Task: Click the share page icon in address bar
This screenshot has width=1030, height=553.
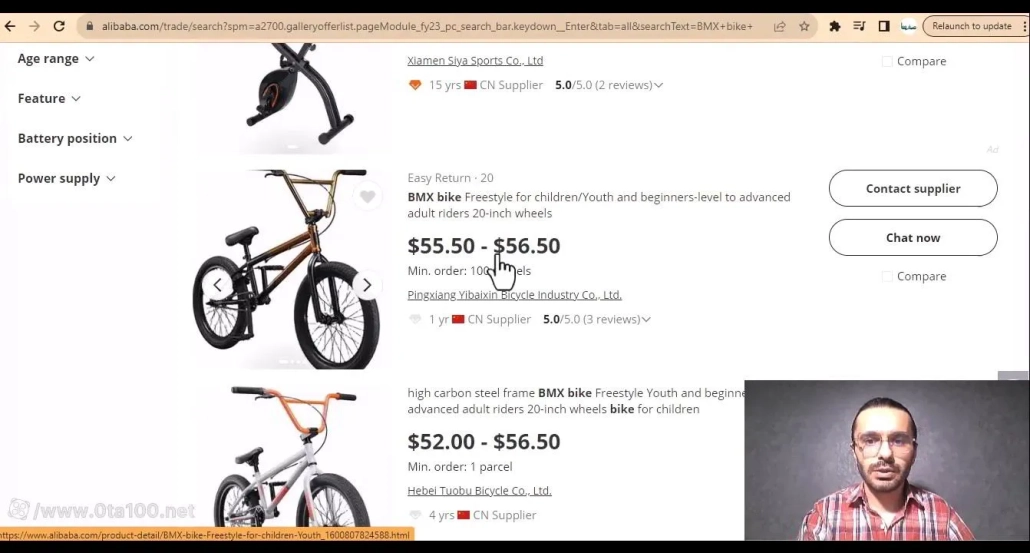Action: (780, 26)
